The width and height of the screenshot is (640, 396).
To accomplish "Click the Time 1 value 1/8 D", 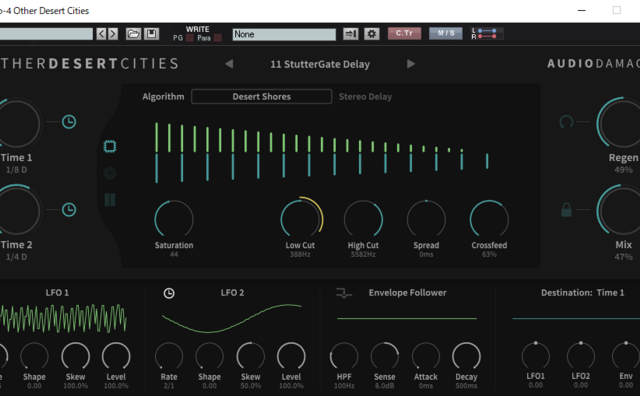I will (16, 170).
